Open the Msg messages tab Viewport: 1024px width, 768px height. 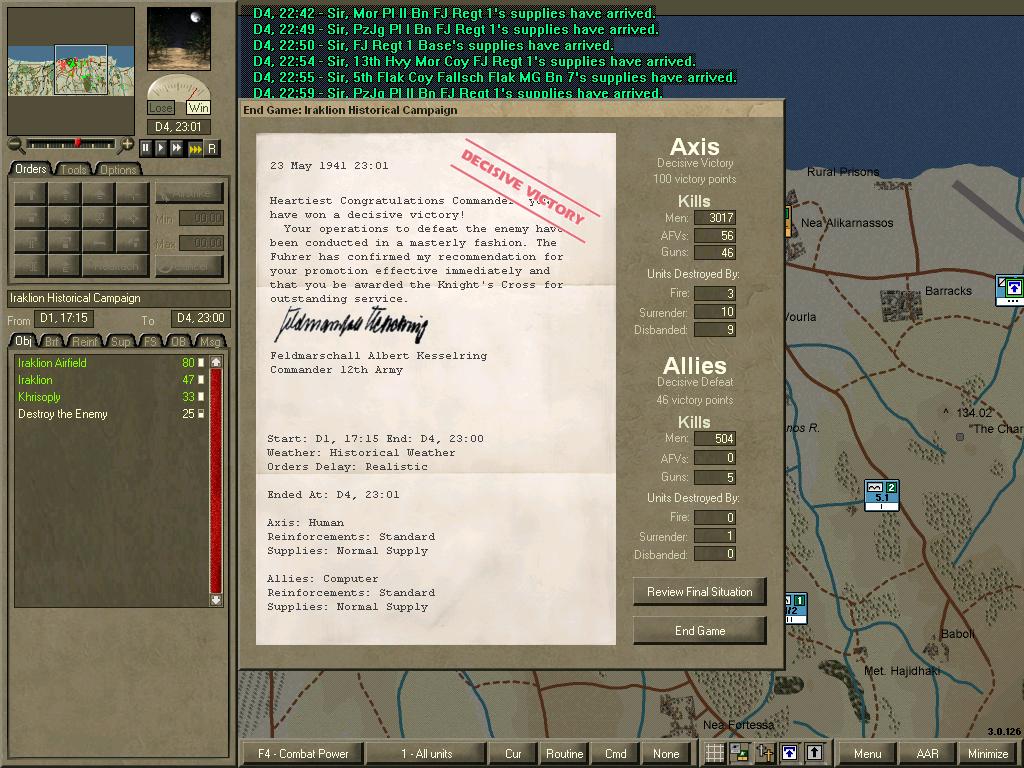(x=210, y=341)
